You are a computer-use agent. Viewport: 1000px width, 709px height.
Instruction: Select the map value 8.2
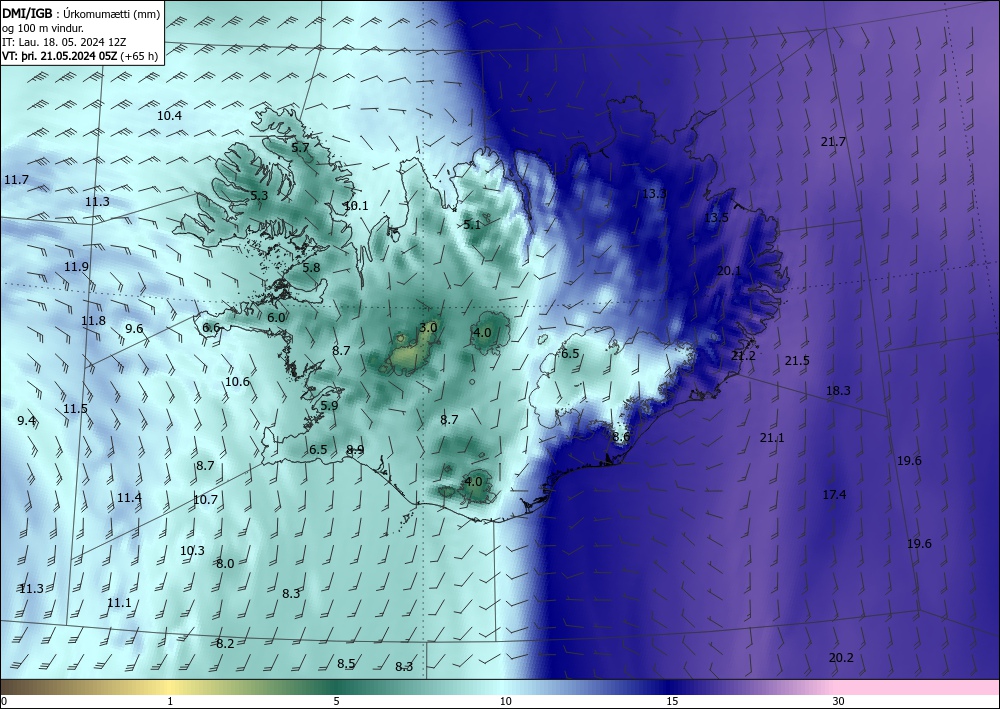(x=225, y=644)
